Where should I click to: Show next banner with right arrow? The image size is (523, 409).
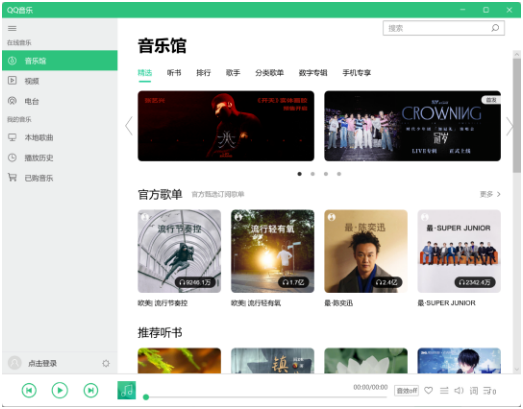pos(510,126)
